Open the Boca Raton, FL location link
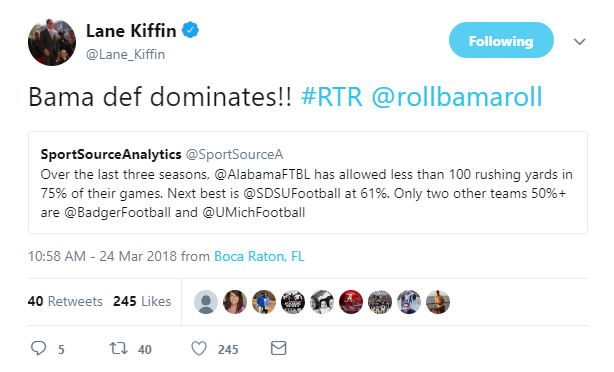Viewport: 614px width, 372px height. coord(259,256)
